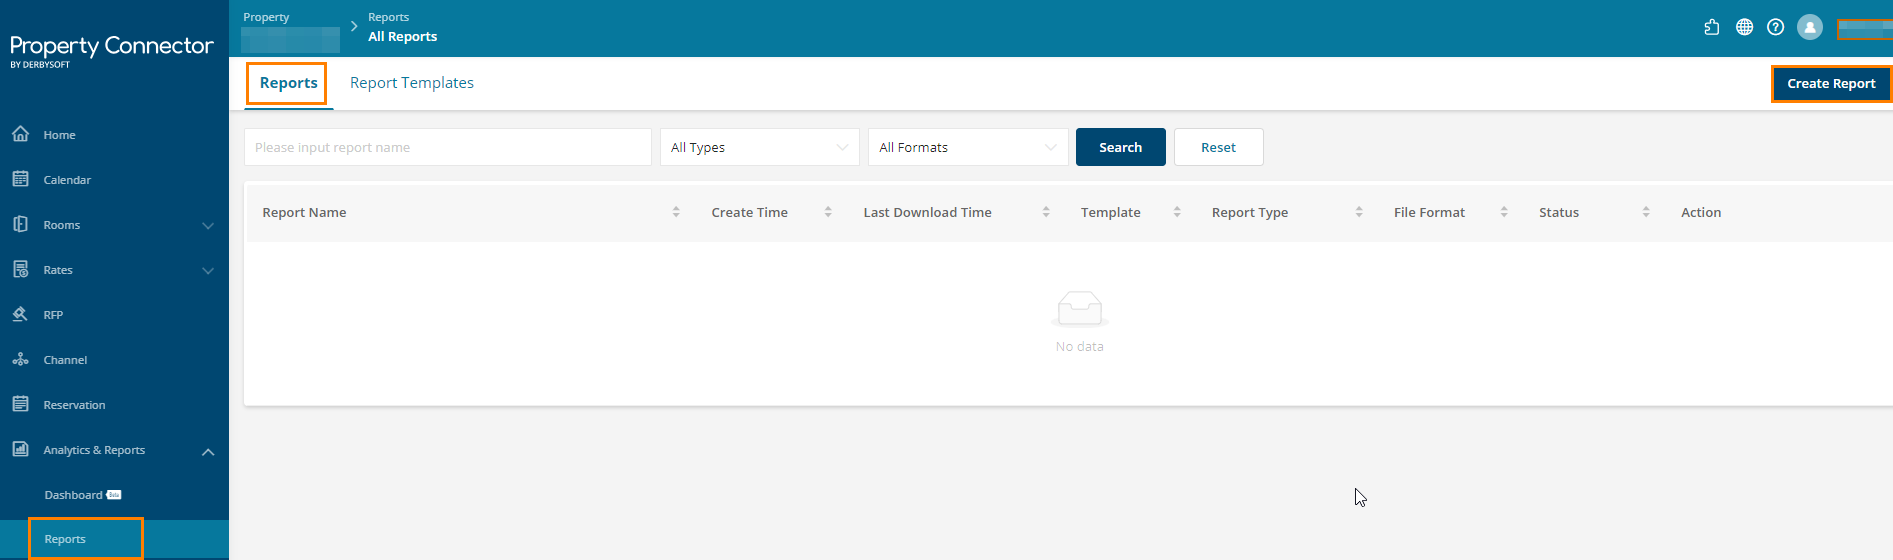Click the All Reports breadcrumb title

pyautogui.click(x=402, y=36)
